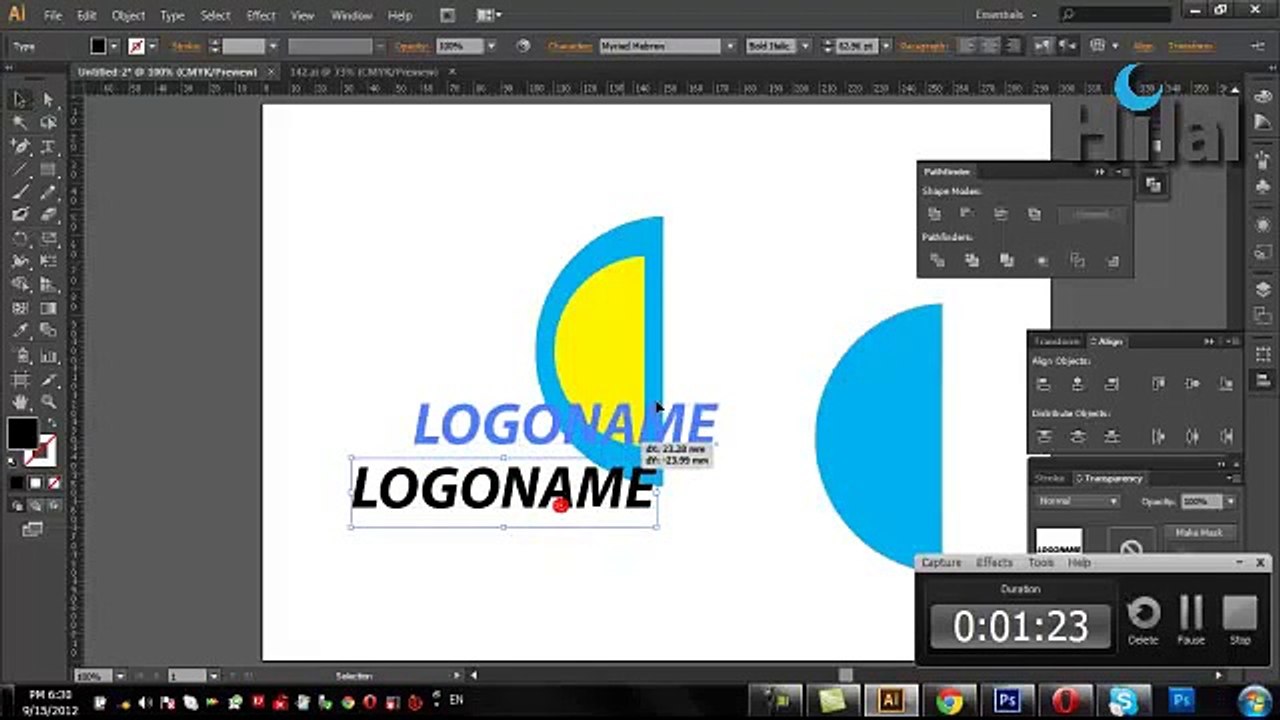Toggle Draw Behind mode in toolbox

34,506
